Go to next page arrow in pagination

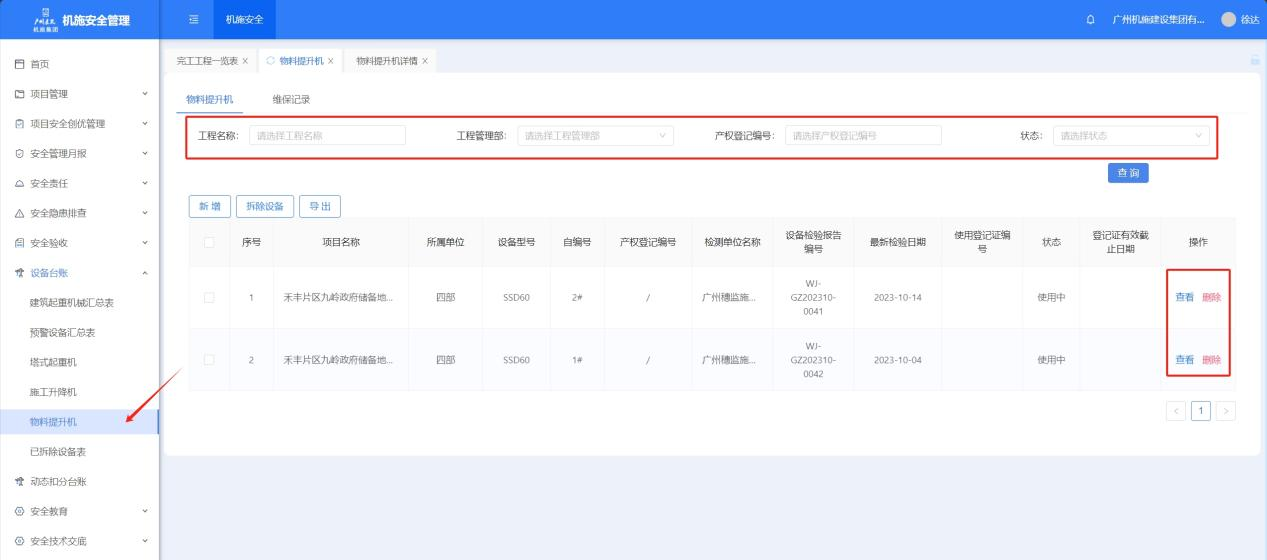[1225, 410]
